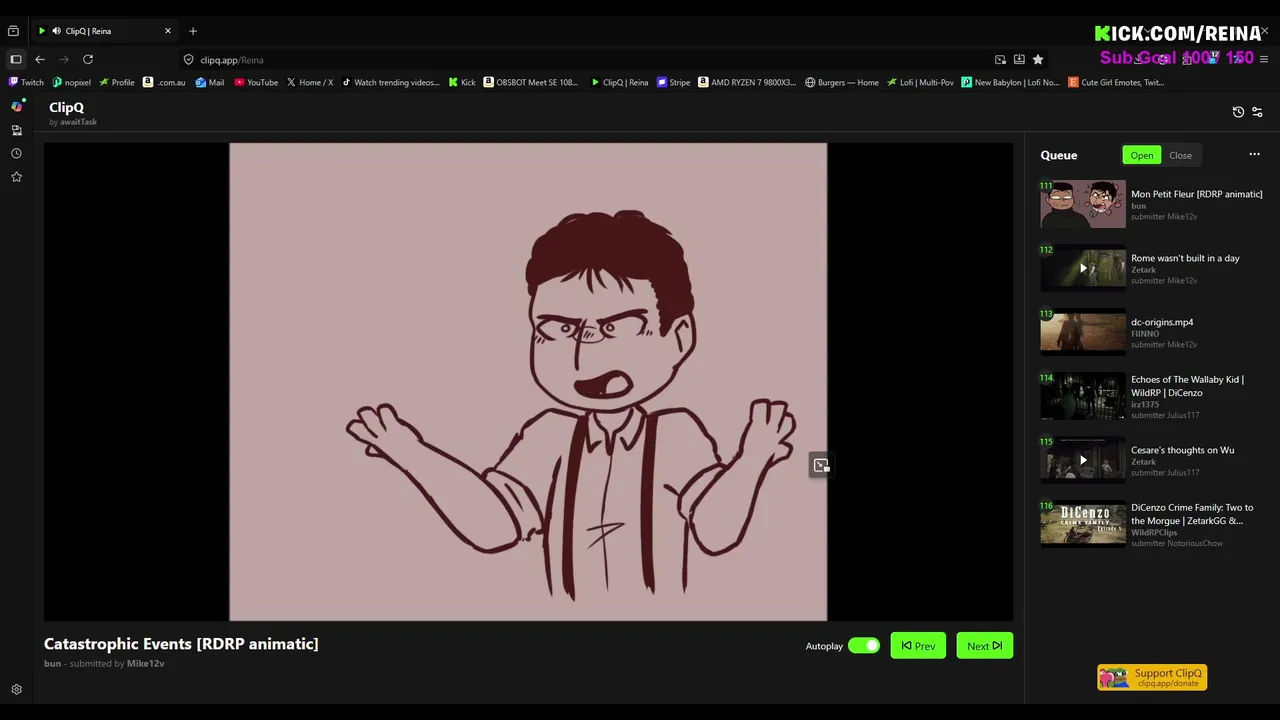The width and height of the screenshot is (1280, 720).
Task: Click picture-in-picture overlay on video
Action: point(821,465)
